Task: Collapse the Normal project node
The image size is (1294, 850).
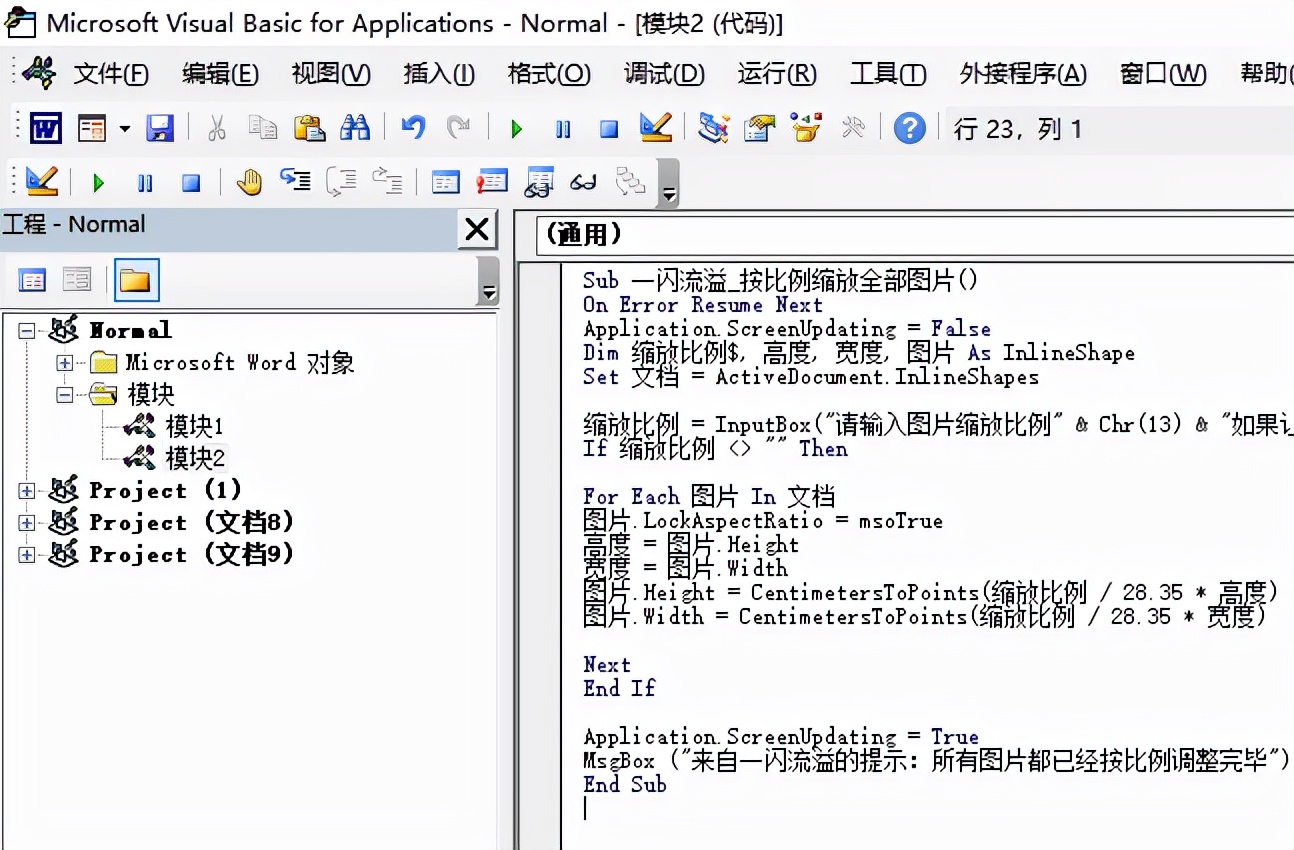Action: click(x=27, y=331)
